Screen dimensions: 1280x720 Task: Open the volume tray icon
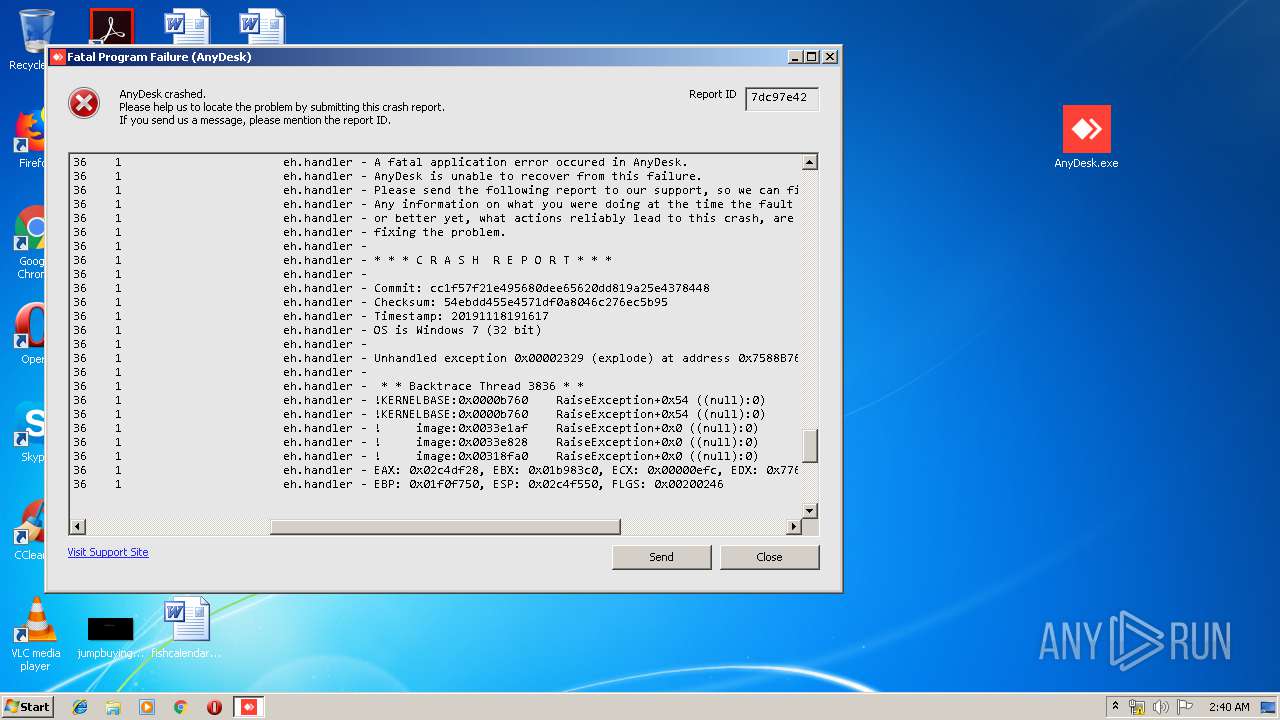(x=1161, y=707)
